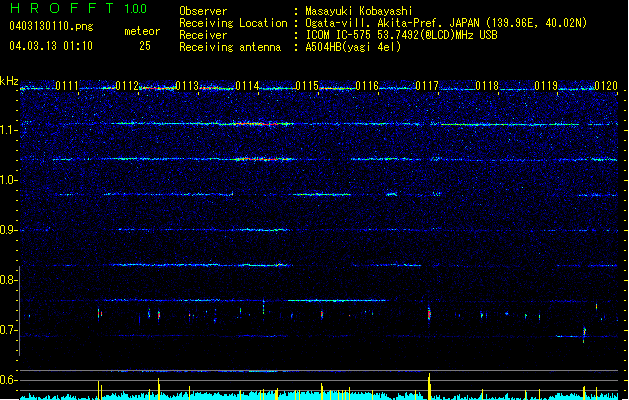The height and width of the screenshot is (400, 629).
Task: Click the 1.0 frequency axis label
Action: [9, 180]
